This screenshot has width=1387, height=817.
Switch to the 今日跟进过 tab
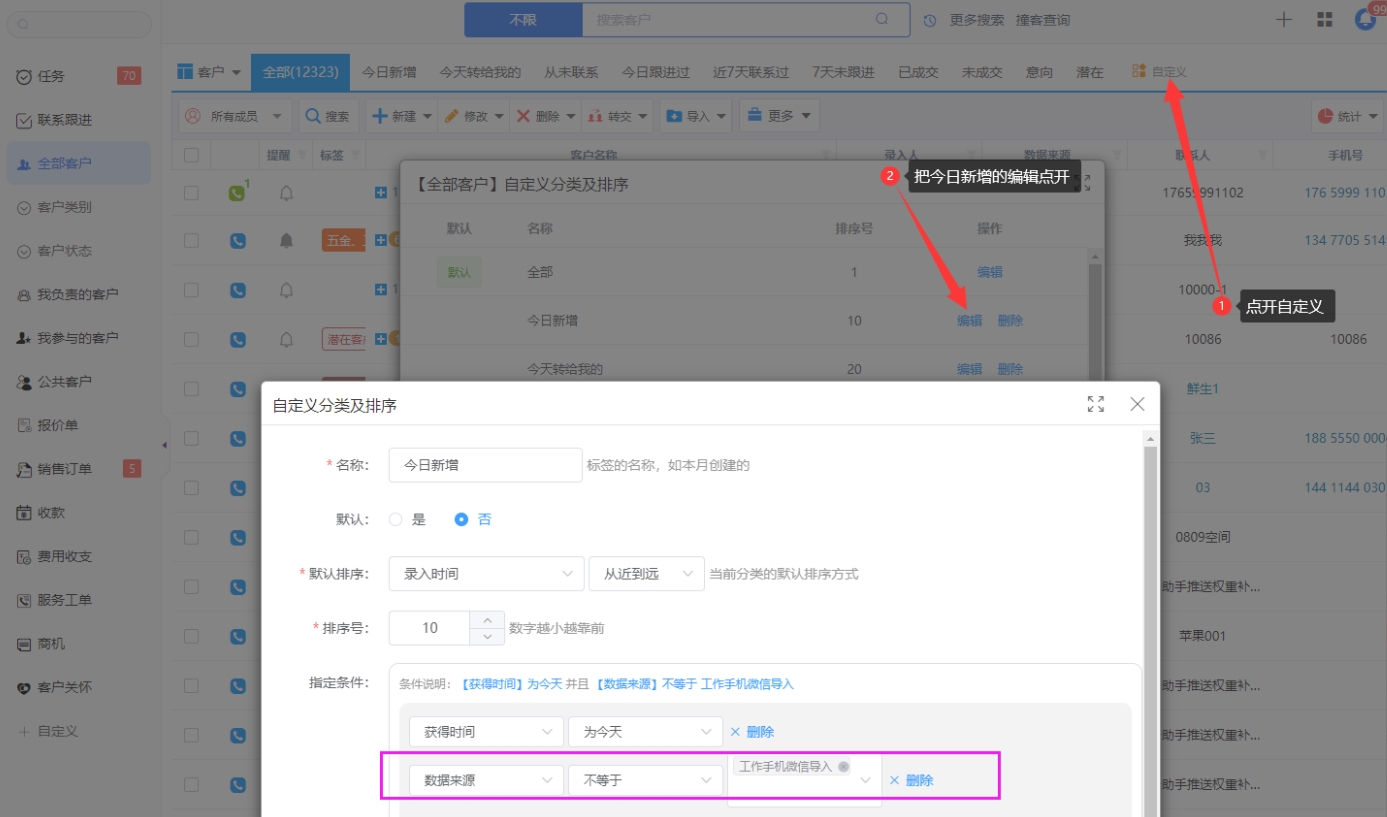656,72
